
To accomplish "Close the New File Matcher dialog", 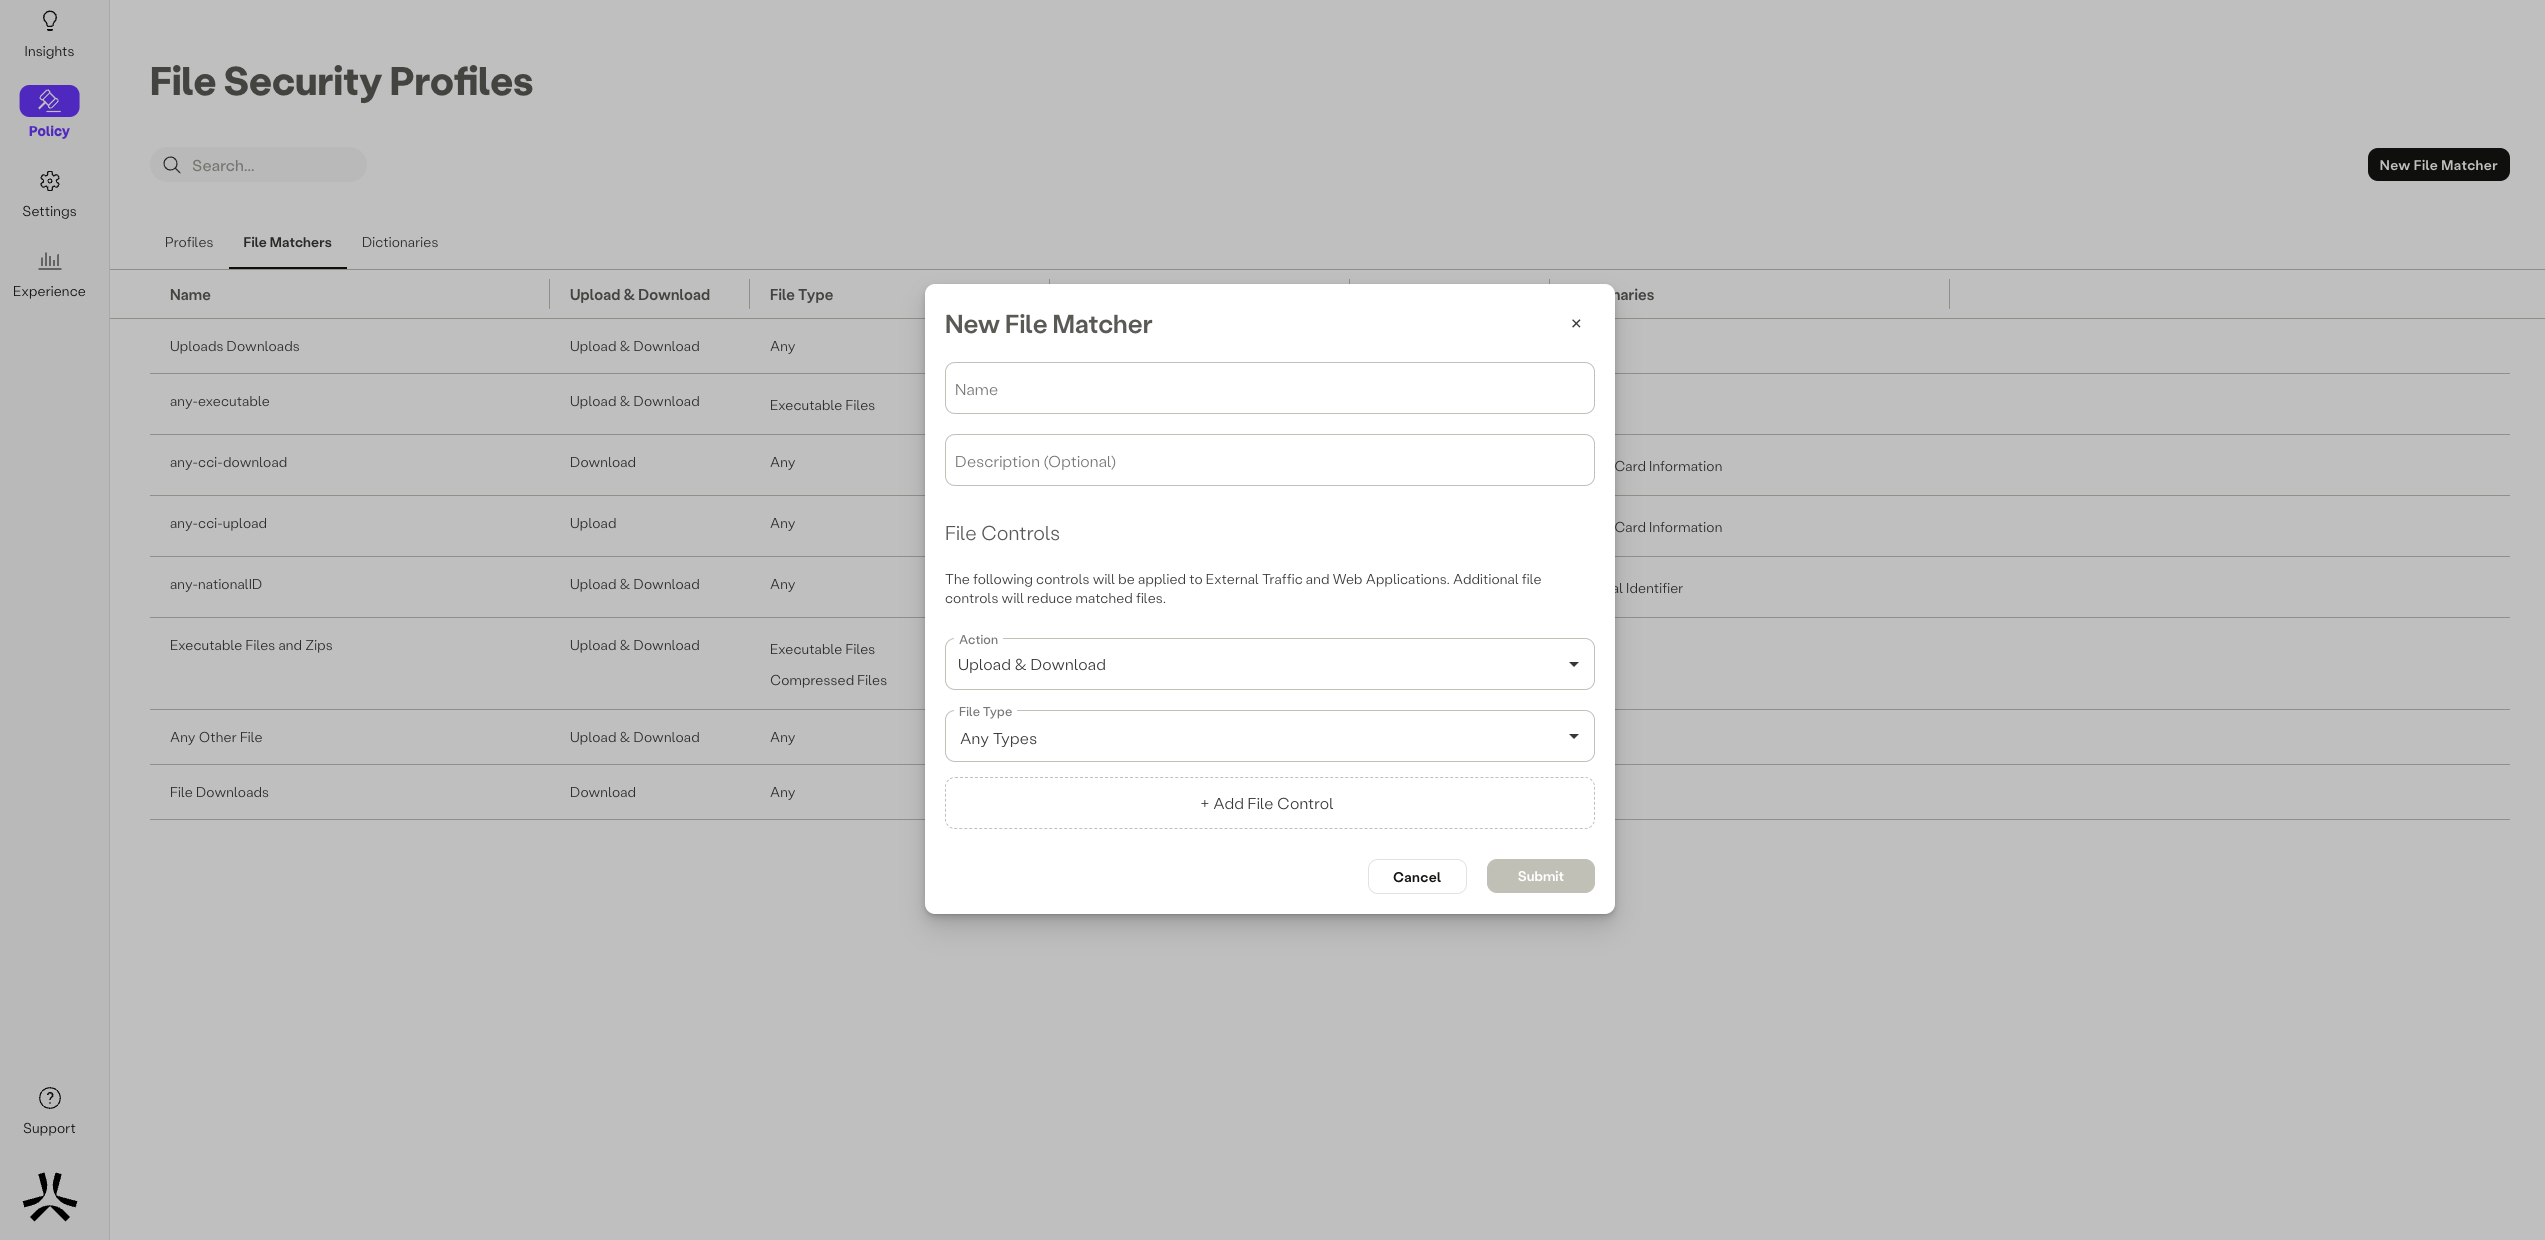I will click(x=1576, y=323).
